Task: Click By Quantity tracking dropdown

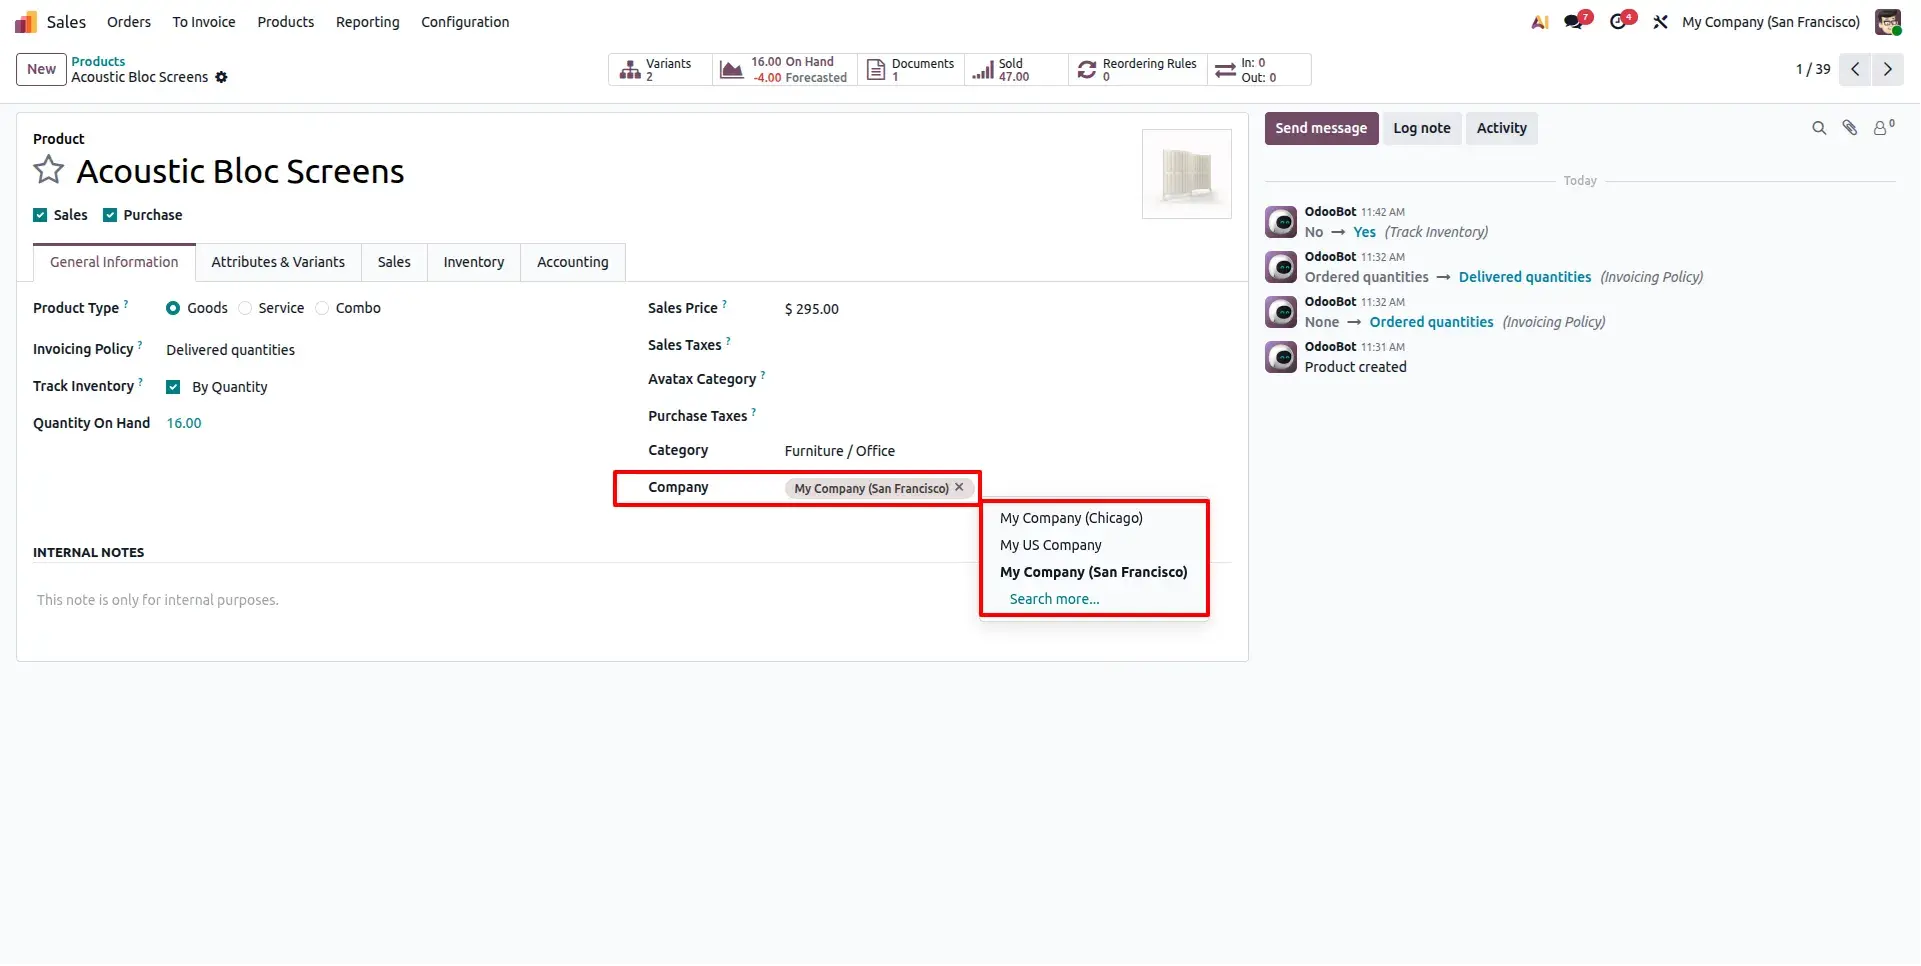Action: click(230, 387)
